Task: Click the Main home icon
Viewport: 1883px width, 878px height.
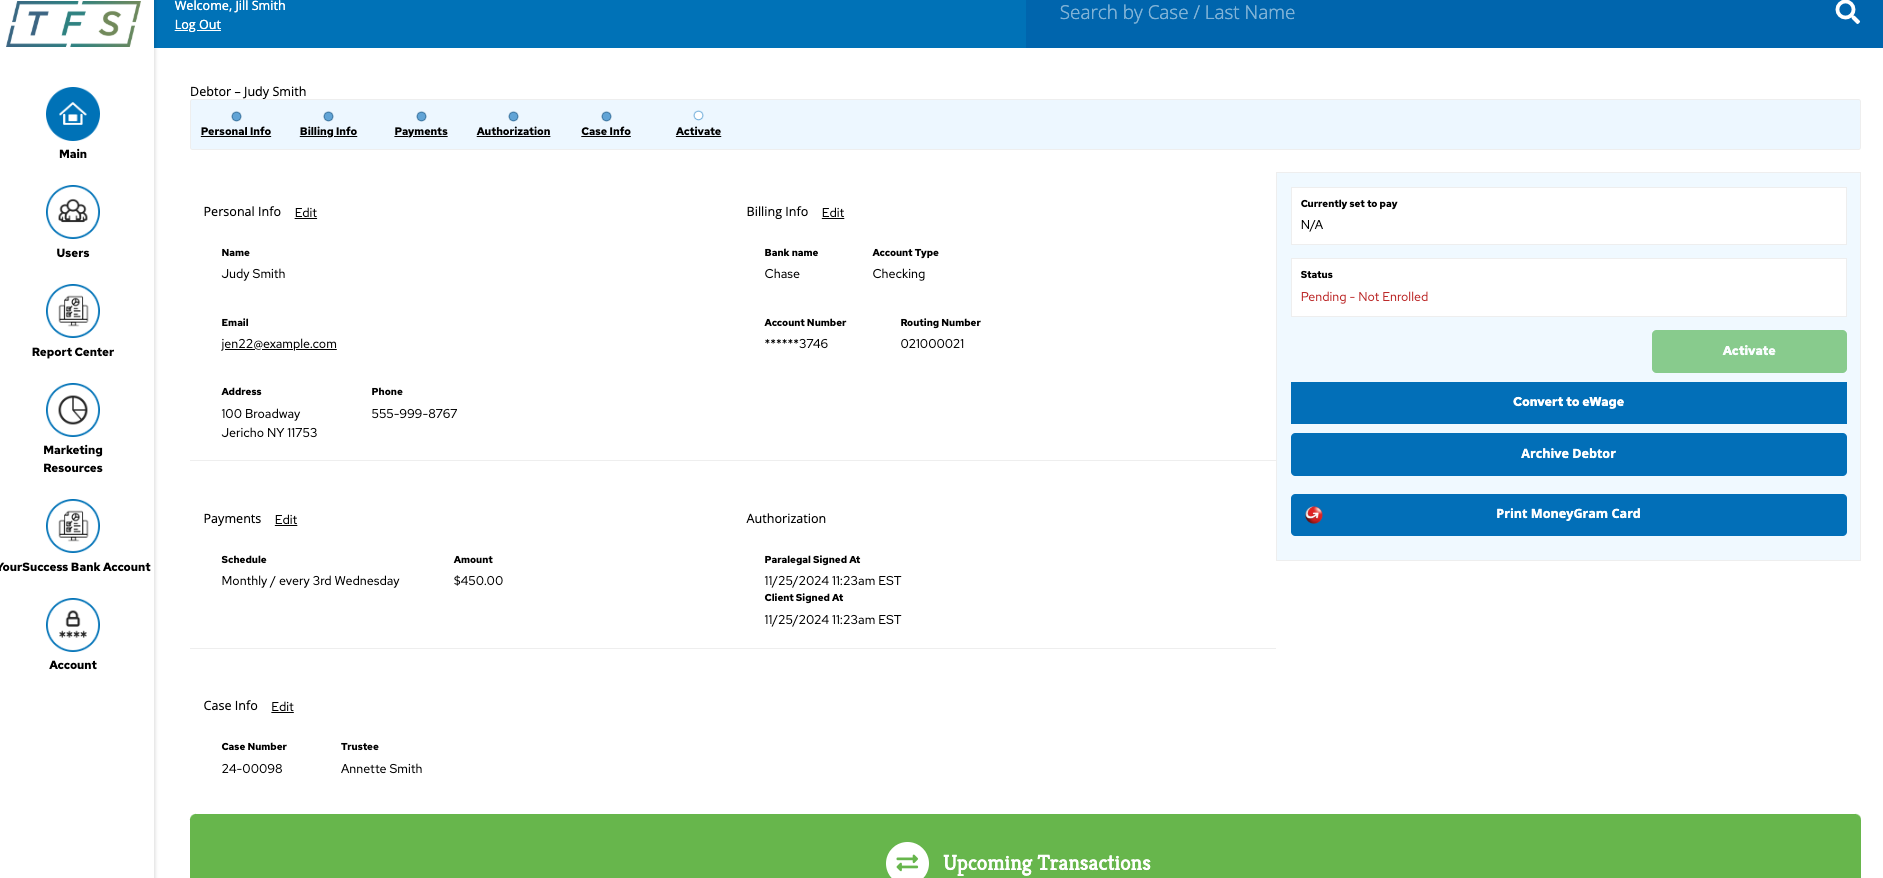Action: point(73,114)
